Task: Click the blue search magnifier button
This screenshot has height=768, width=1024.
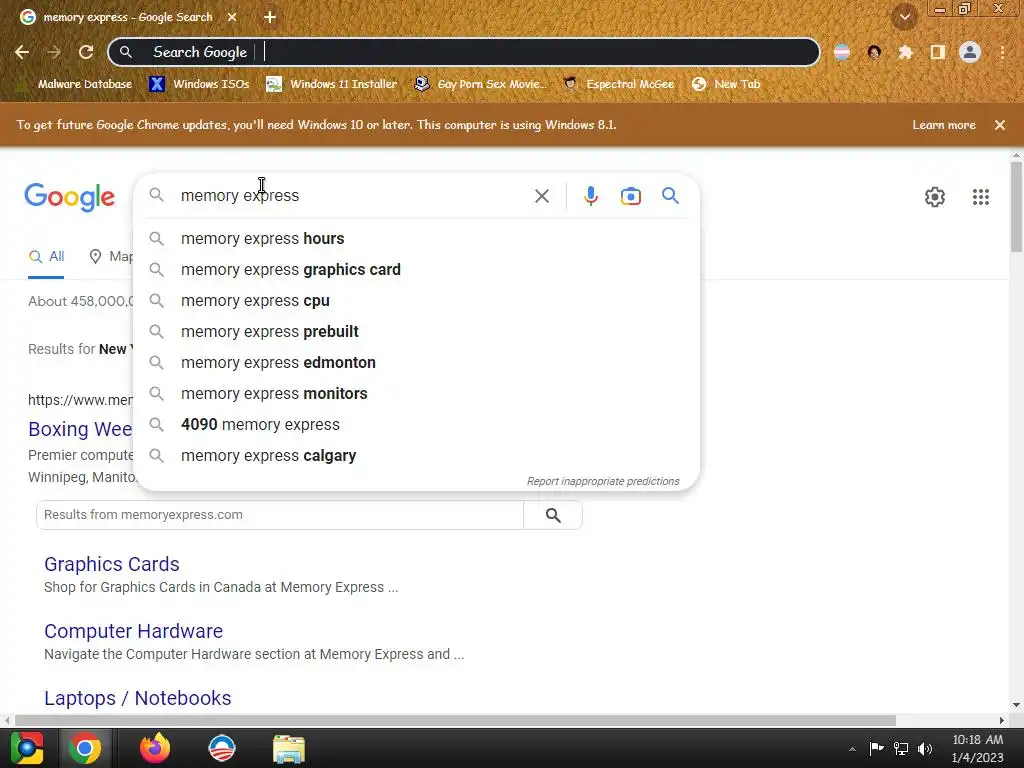Action: (x=670, y=195)
